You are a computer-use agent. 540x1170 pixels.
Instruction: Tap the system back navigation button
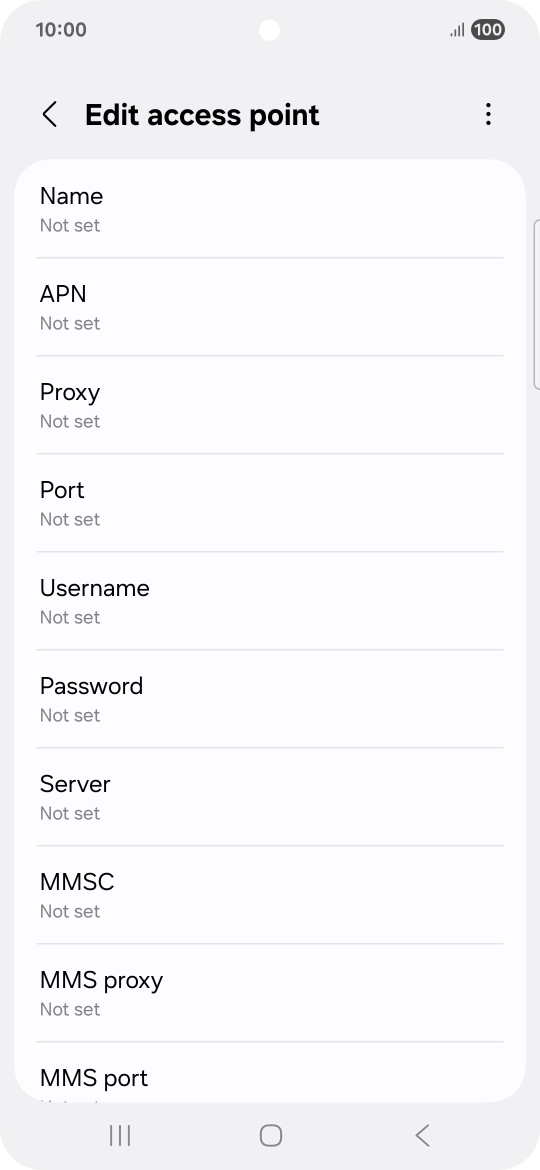[x=422, y=1136]
